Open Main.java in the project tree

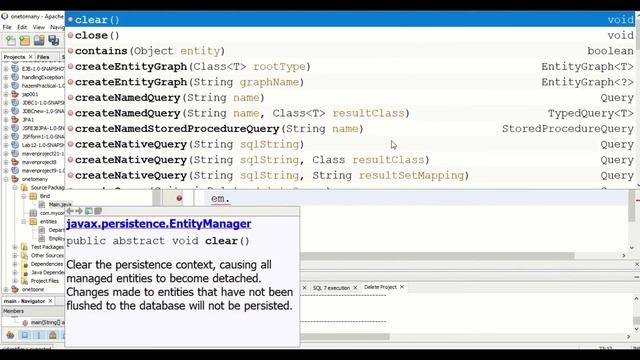60,204
